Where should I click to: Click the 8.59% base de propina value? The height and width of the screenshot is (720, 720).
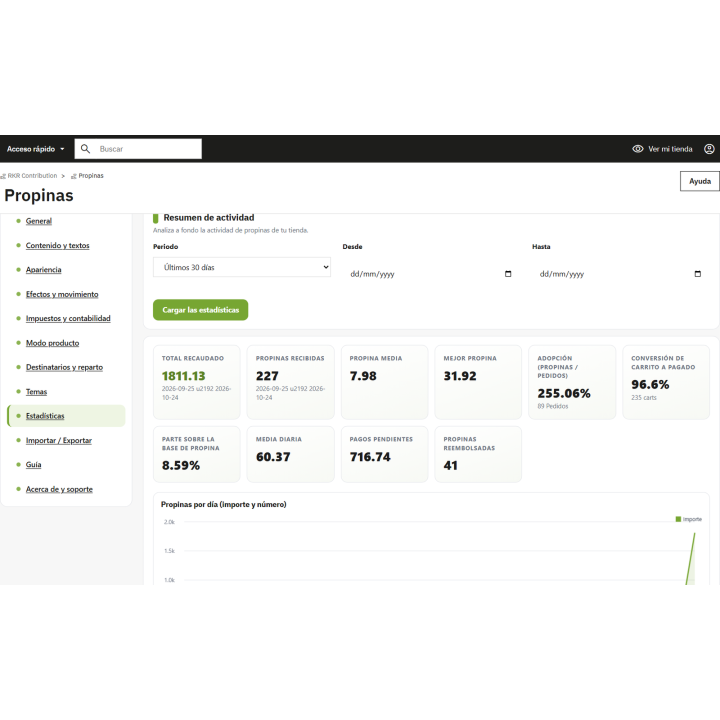(x=180, y=466)
